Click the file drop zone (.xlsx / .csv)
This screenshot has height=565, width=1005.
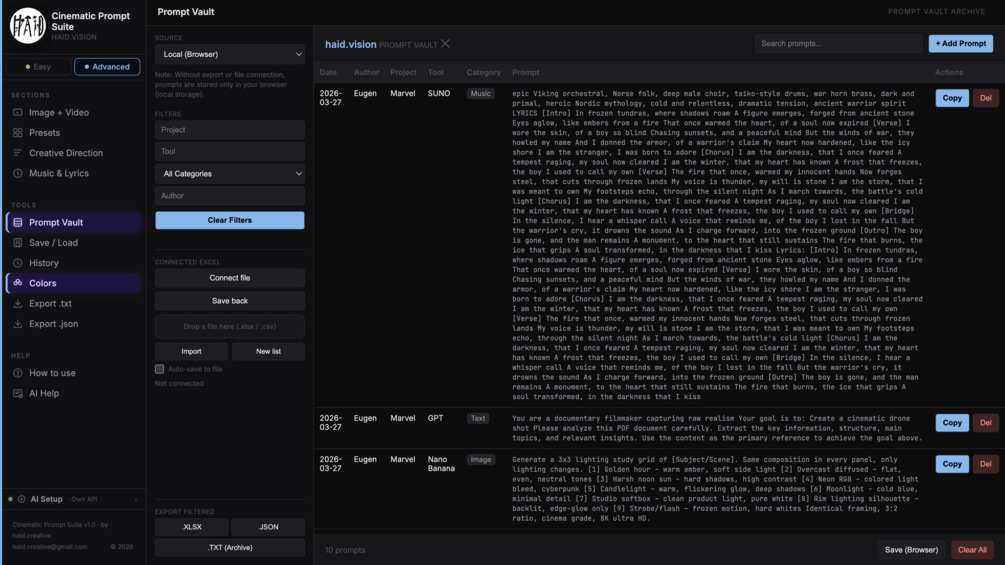229,327
